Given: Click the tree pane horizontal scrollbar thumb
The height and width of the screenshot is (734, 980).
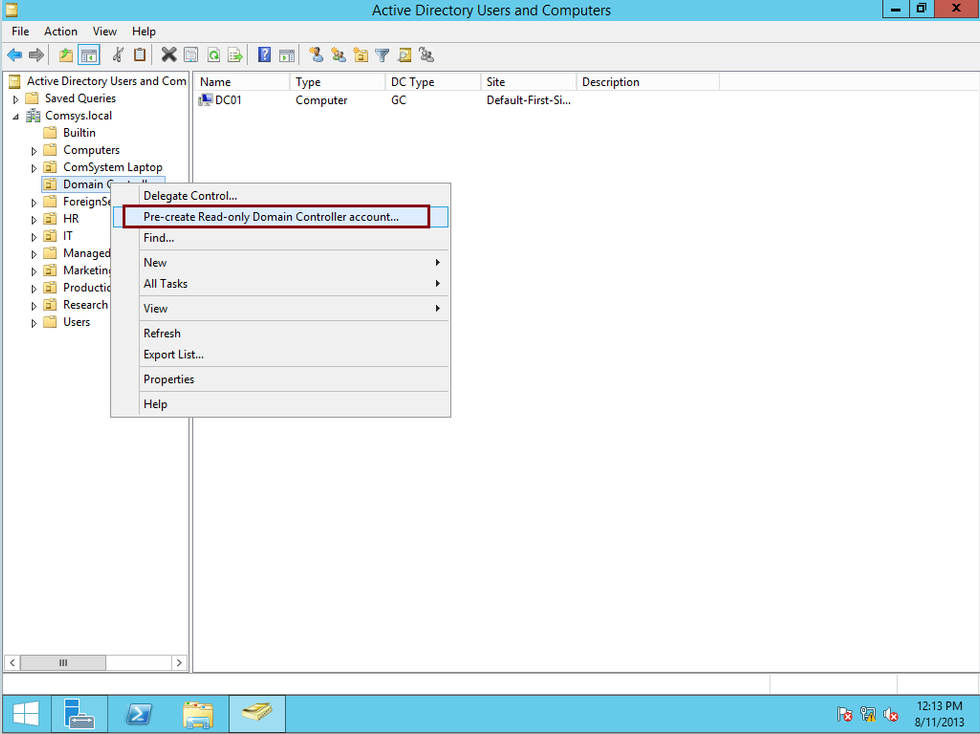Looking at the screenshot, I should tap(63, 663).
